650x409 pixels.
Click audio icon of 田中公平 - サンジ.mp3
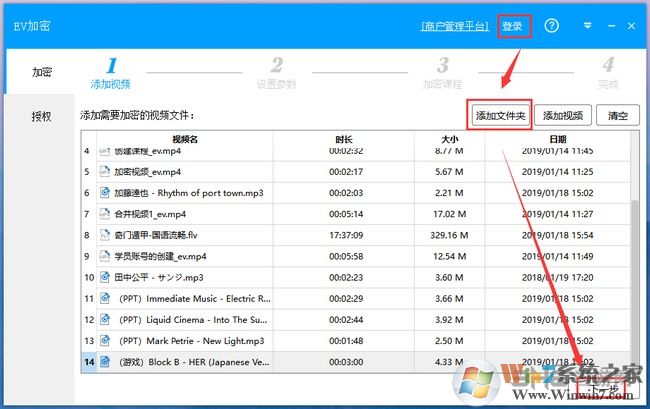coord(105,277)
